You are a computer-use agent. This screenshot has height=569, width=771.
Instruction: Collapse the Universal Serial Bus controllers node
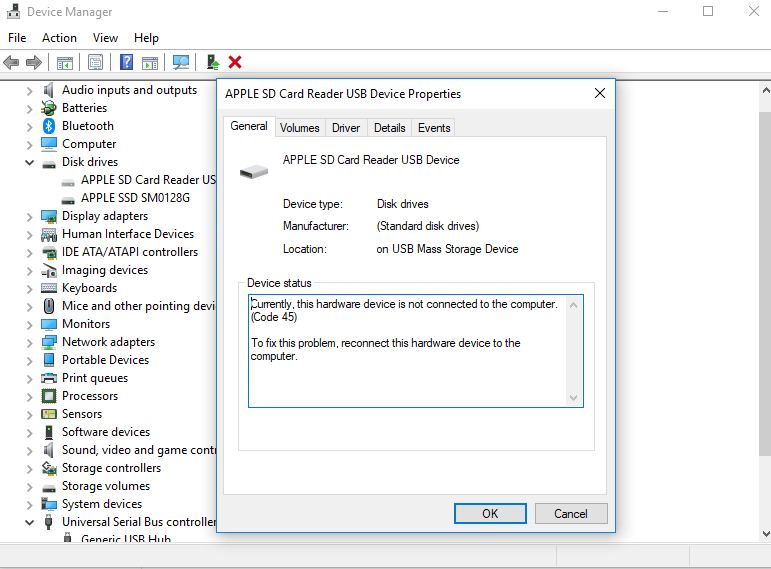[30, 522]
